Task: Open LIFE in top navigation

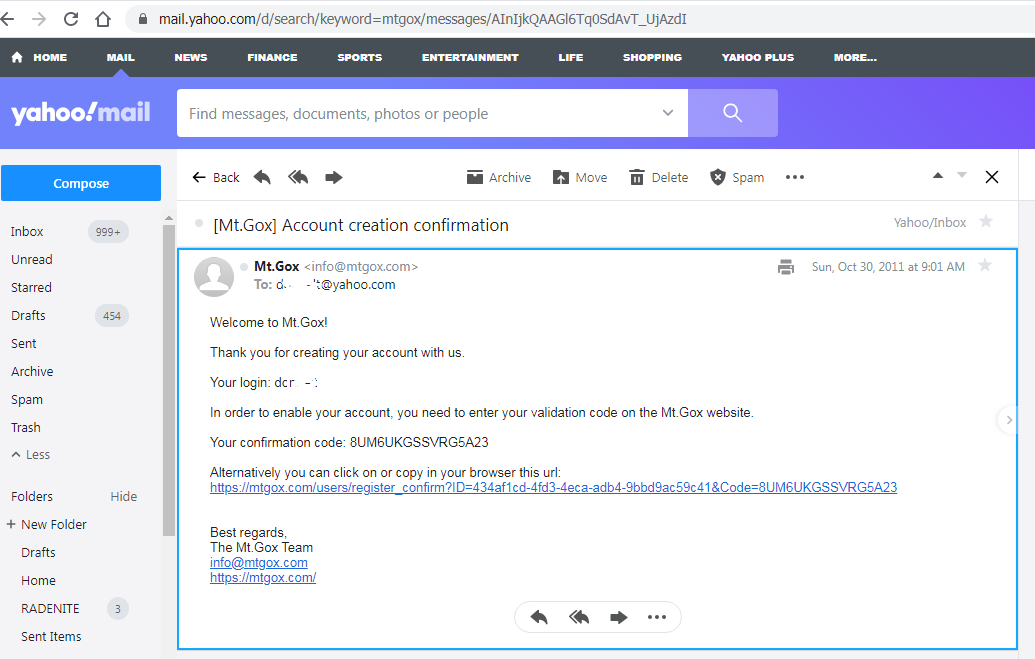Action: pyautogui.click(x=570, y=57)
